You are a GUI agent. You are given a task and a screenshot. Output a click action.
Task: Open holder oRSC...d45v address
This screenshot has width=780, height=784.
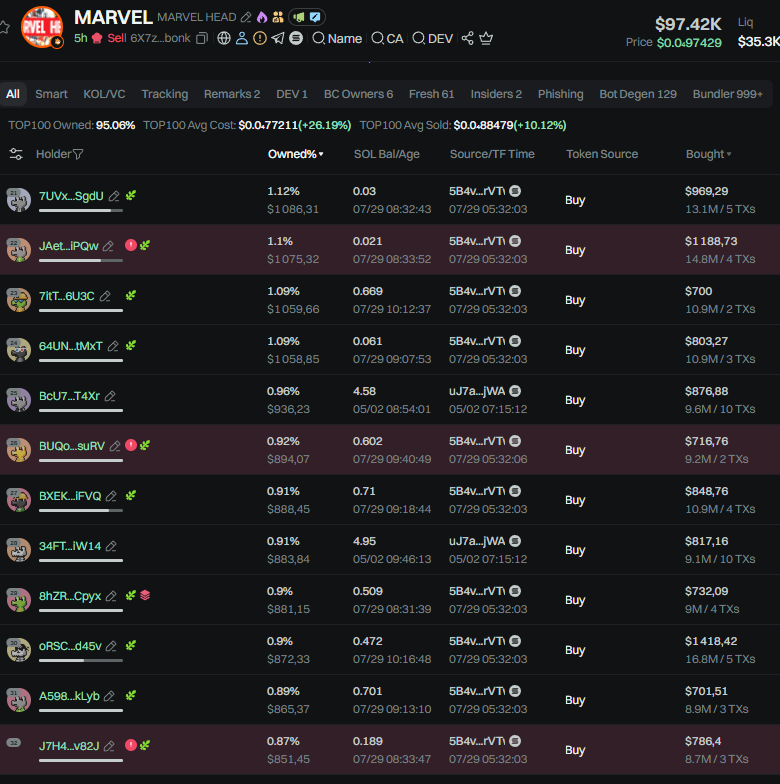pos(70,646)
